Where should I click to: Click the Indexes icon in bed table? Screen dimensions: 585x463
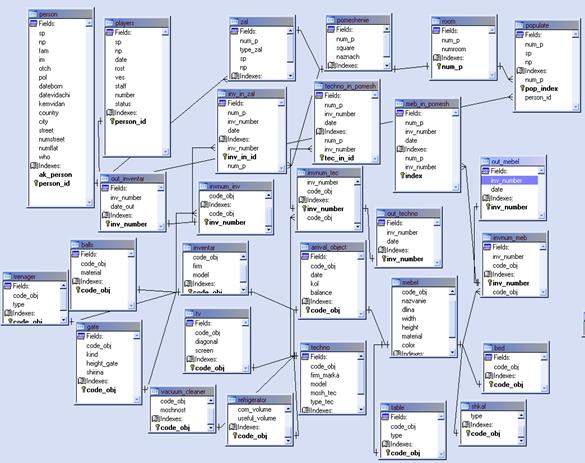pyautogui.click(x=488, y=376)
